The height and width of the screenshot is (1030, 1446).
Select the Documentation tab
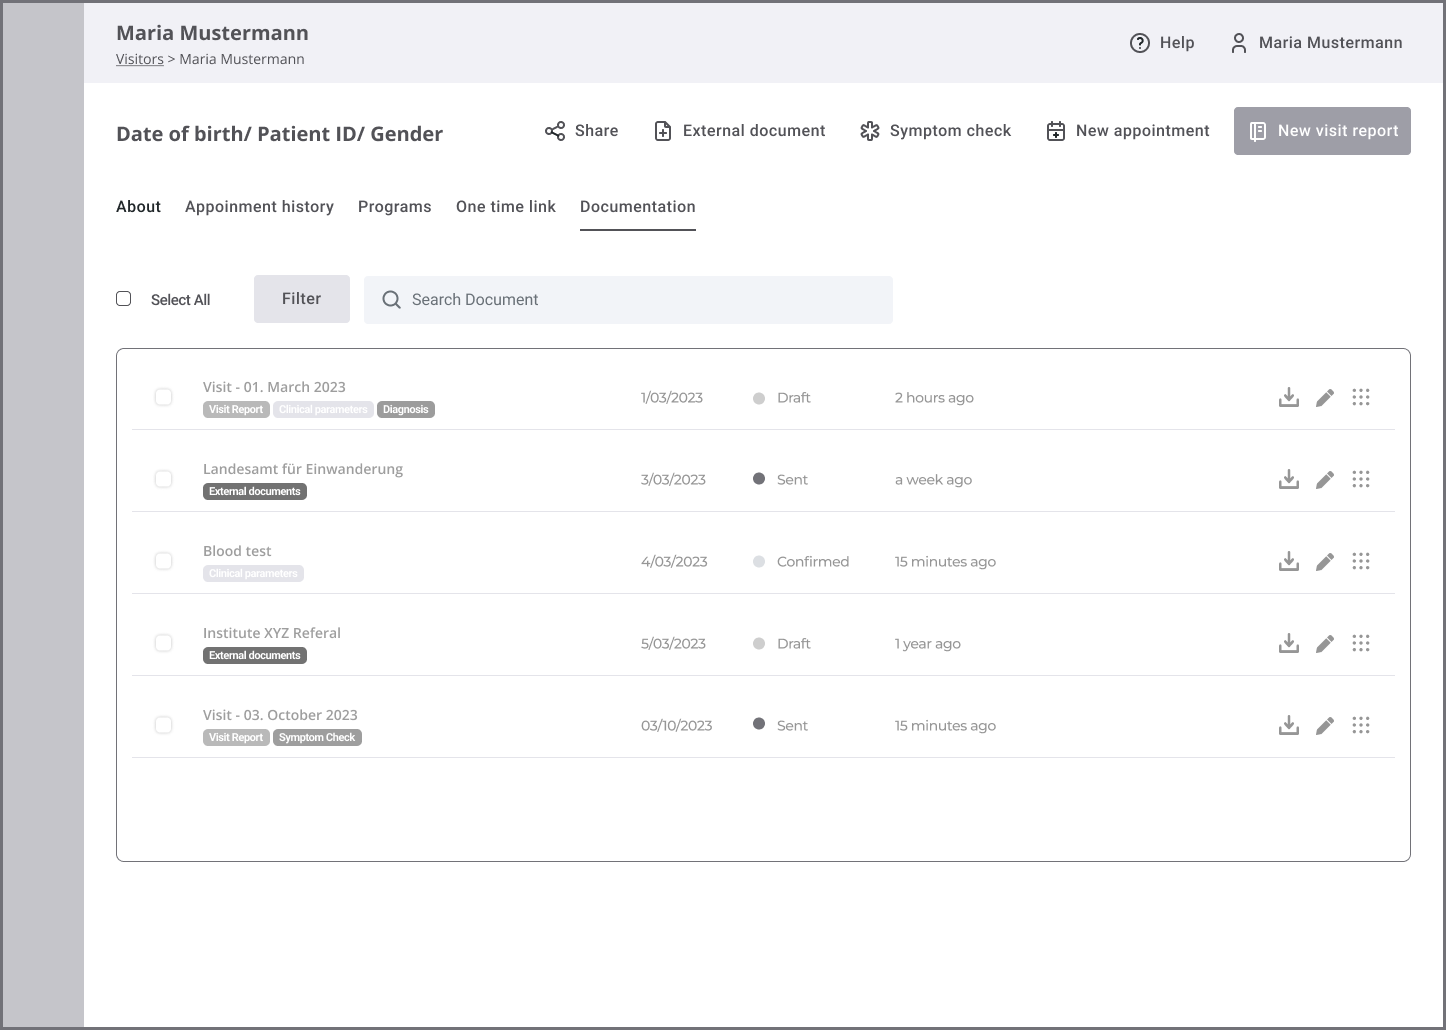[638, 207]
